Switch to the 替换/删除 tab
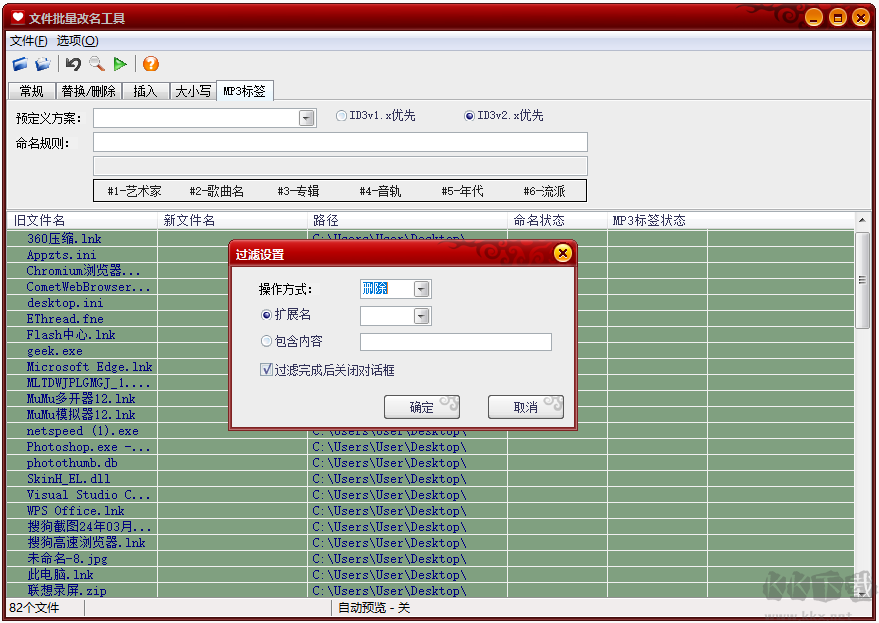This screenshot has width=879, height=623. click(x=88, y=90)
